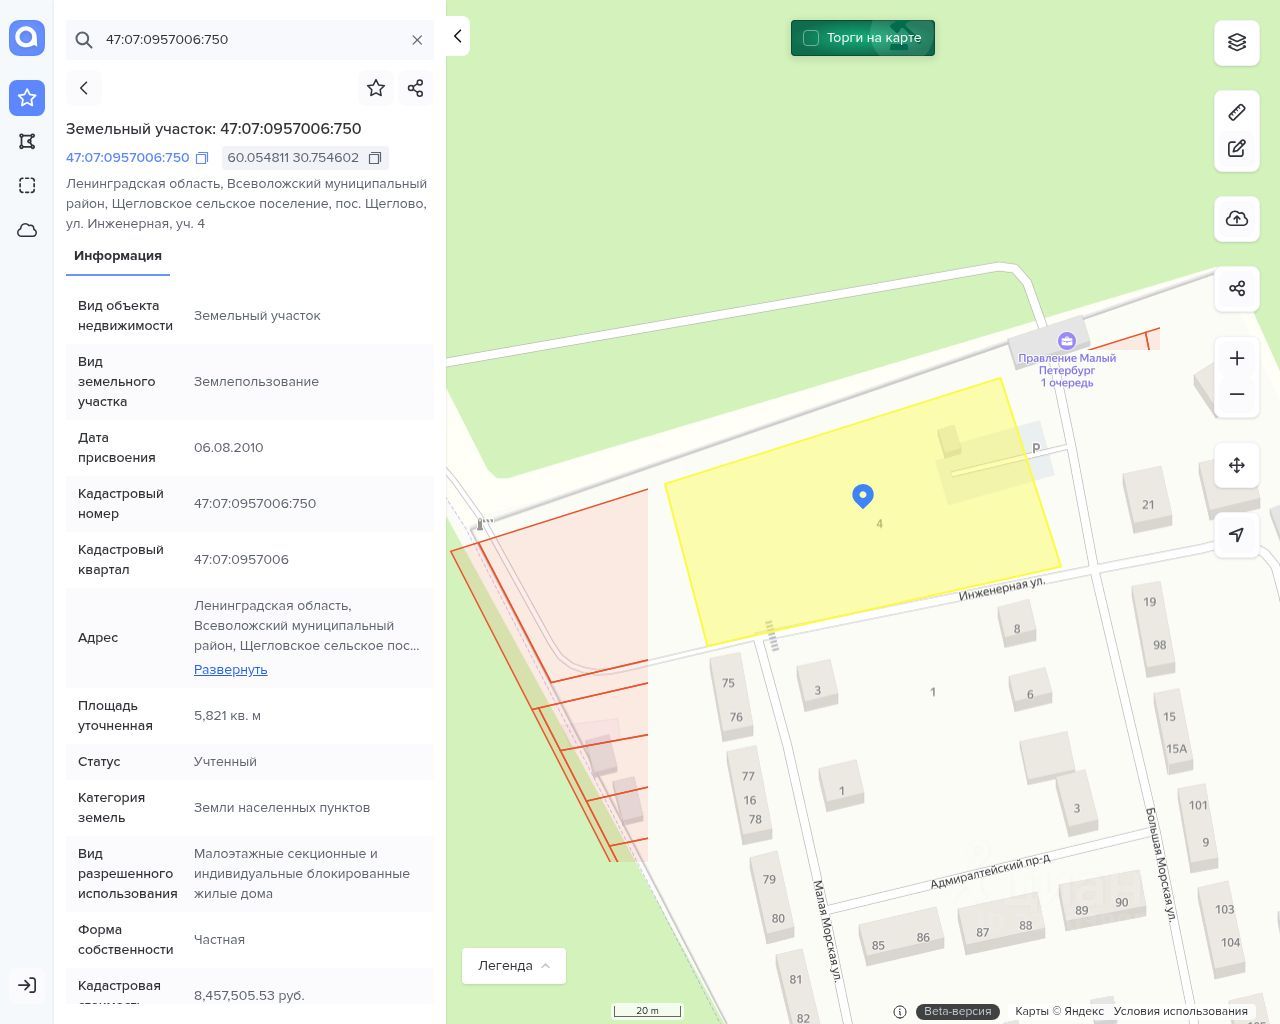The width and height of the screenshot is (1280, 1024).
Task: Click the blue parcel location marker
Action: pos(863,496)
